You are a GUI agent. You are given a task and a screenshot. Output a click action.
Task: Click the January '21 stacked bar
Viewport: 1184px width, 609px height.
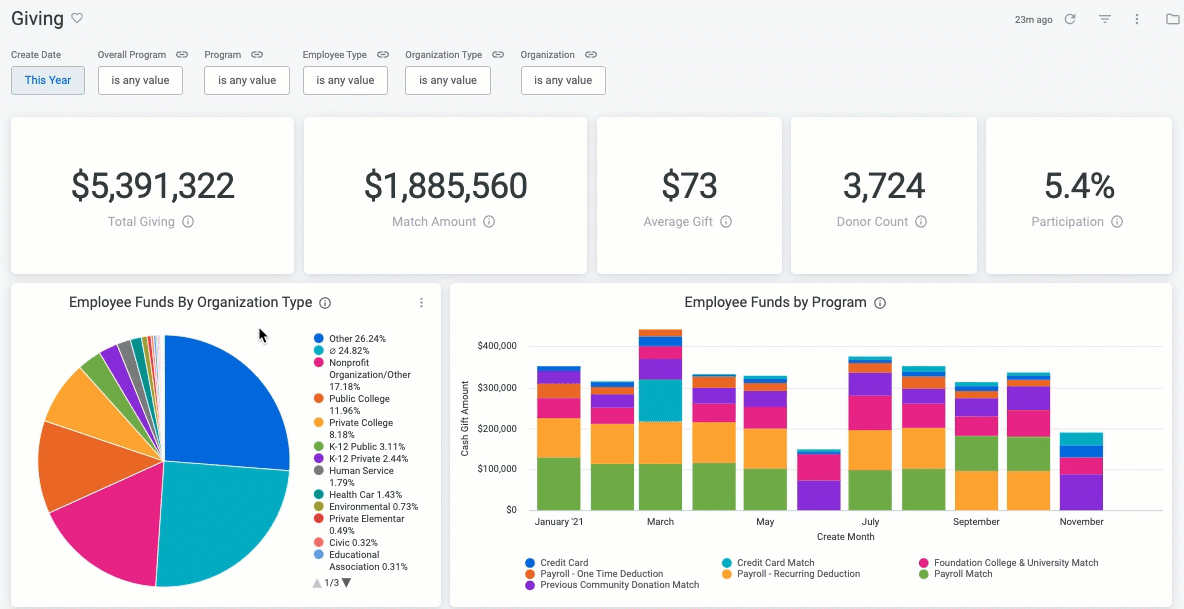point(559,438)
